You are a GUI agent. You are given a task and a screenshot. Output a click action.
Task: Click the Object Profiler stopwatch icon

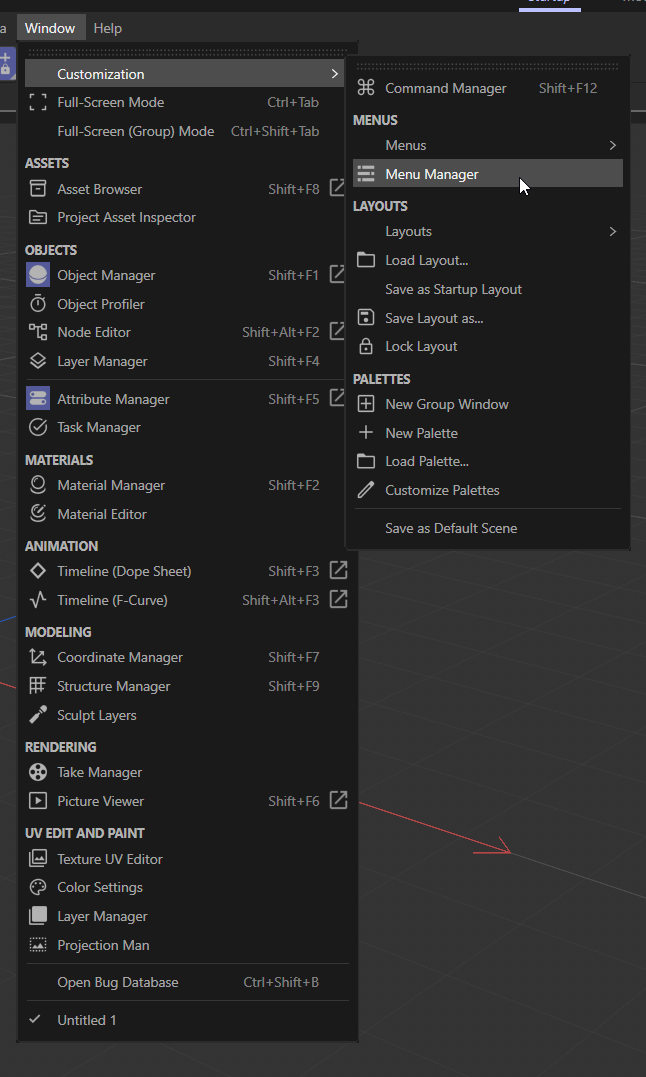click(38, 304)
